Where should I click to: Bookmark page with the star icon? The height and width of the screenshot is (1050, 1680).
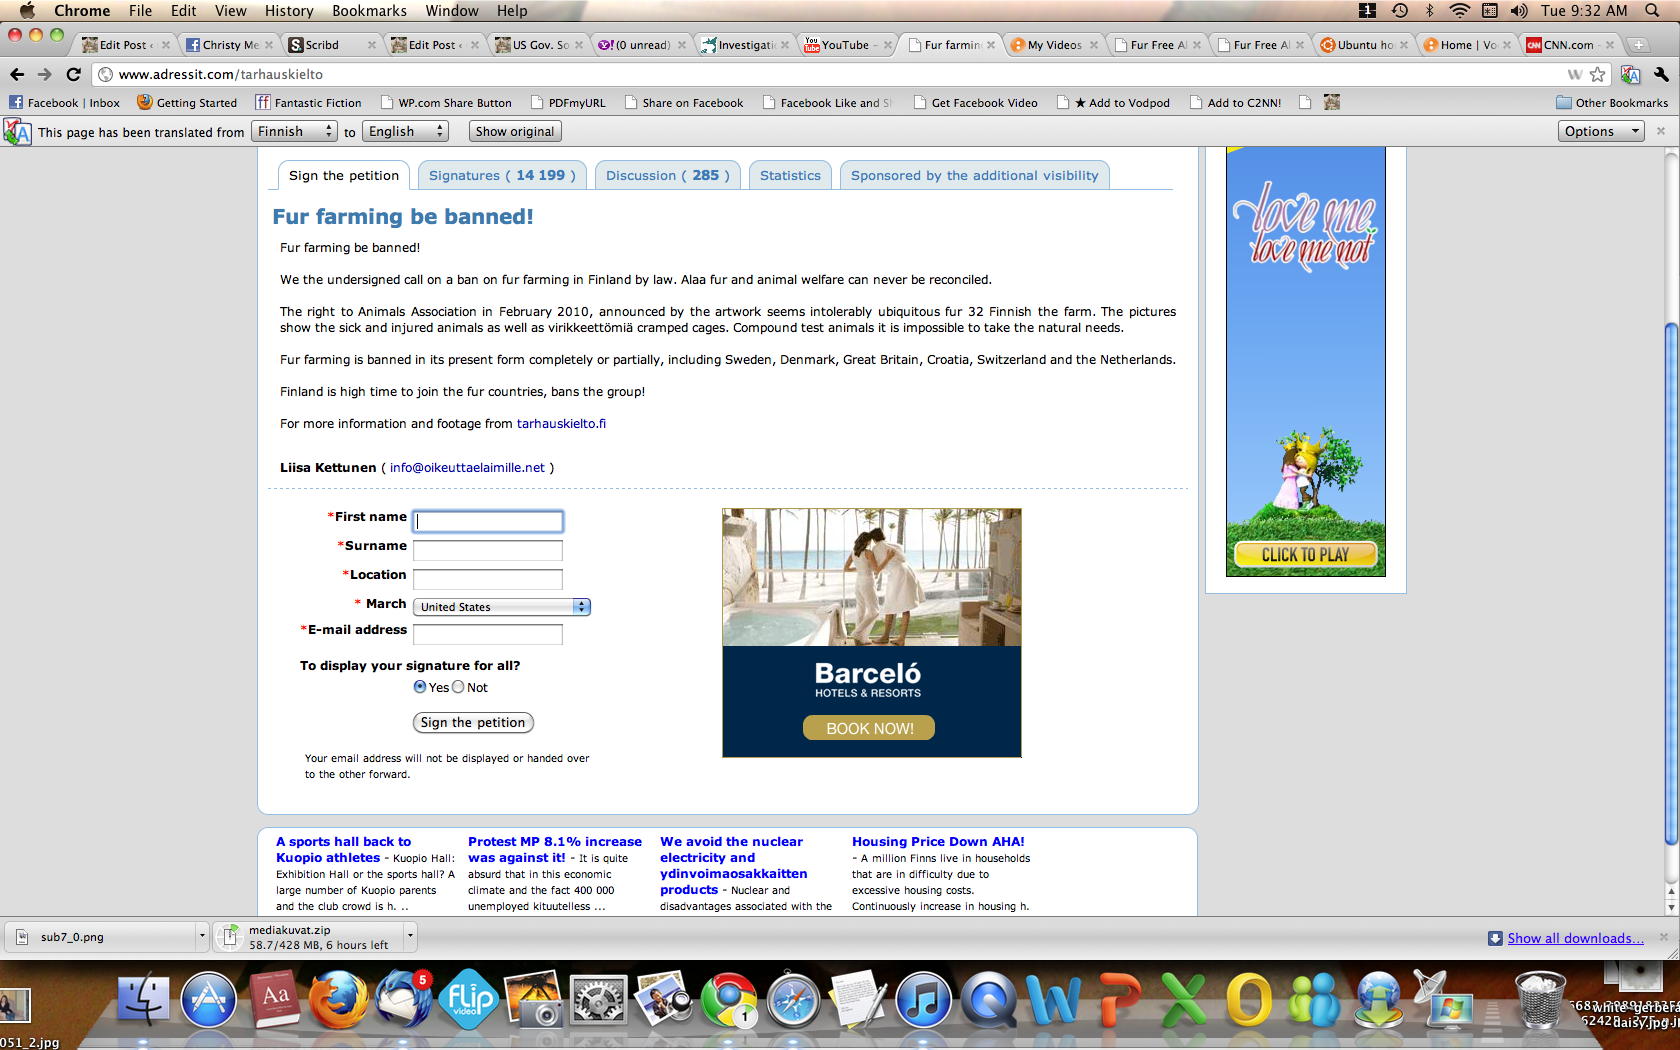click(1597, 74)
